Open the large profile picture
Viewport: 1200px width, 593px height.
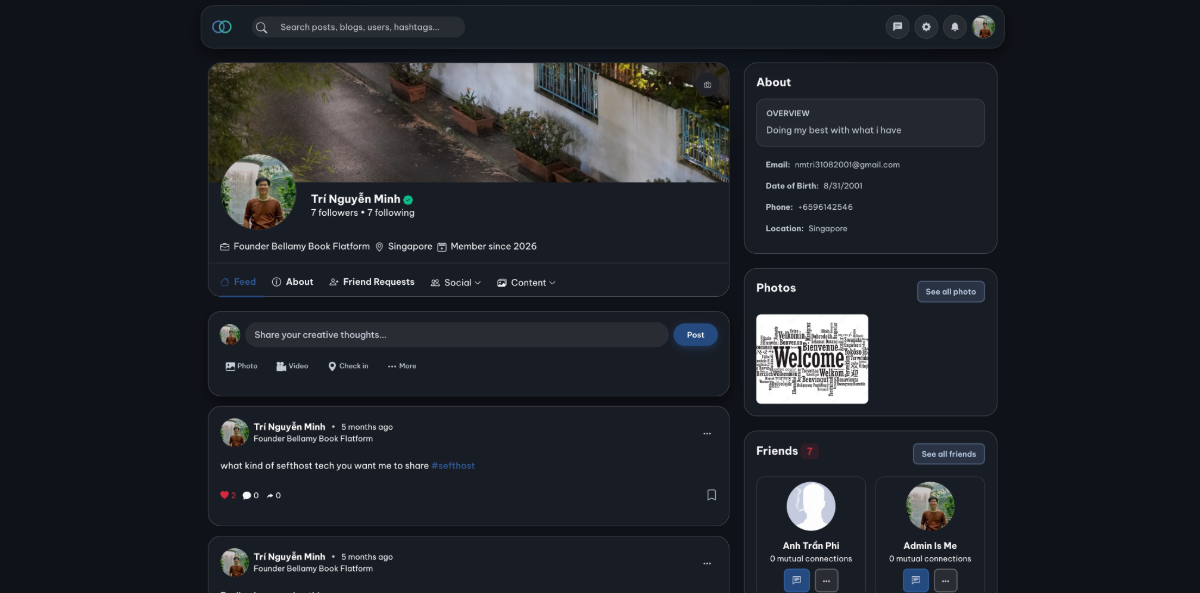[x=258, y=192]
